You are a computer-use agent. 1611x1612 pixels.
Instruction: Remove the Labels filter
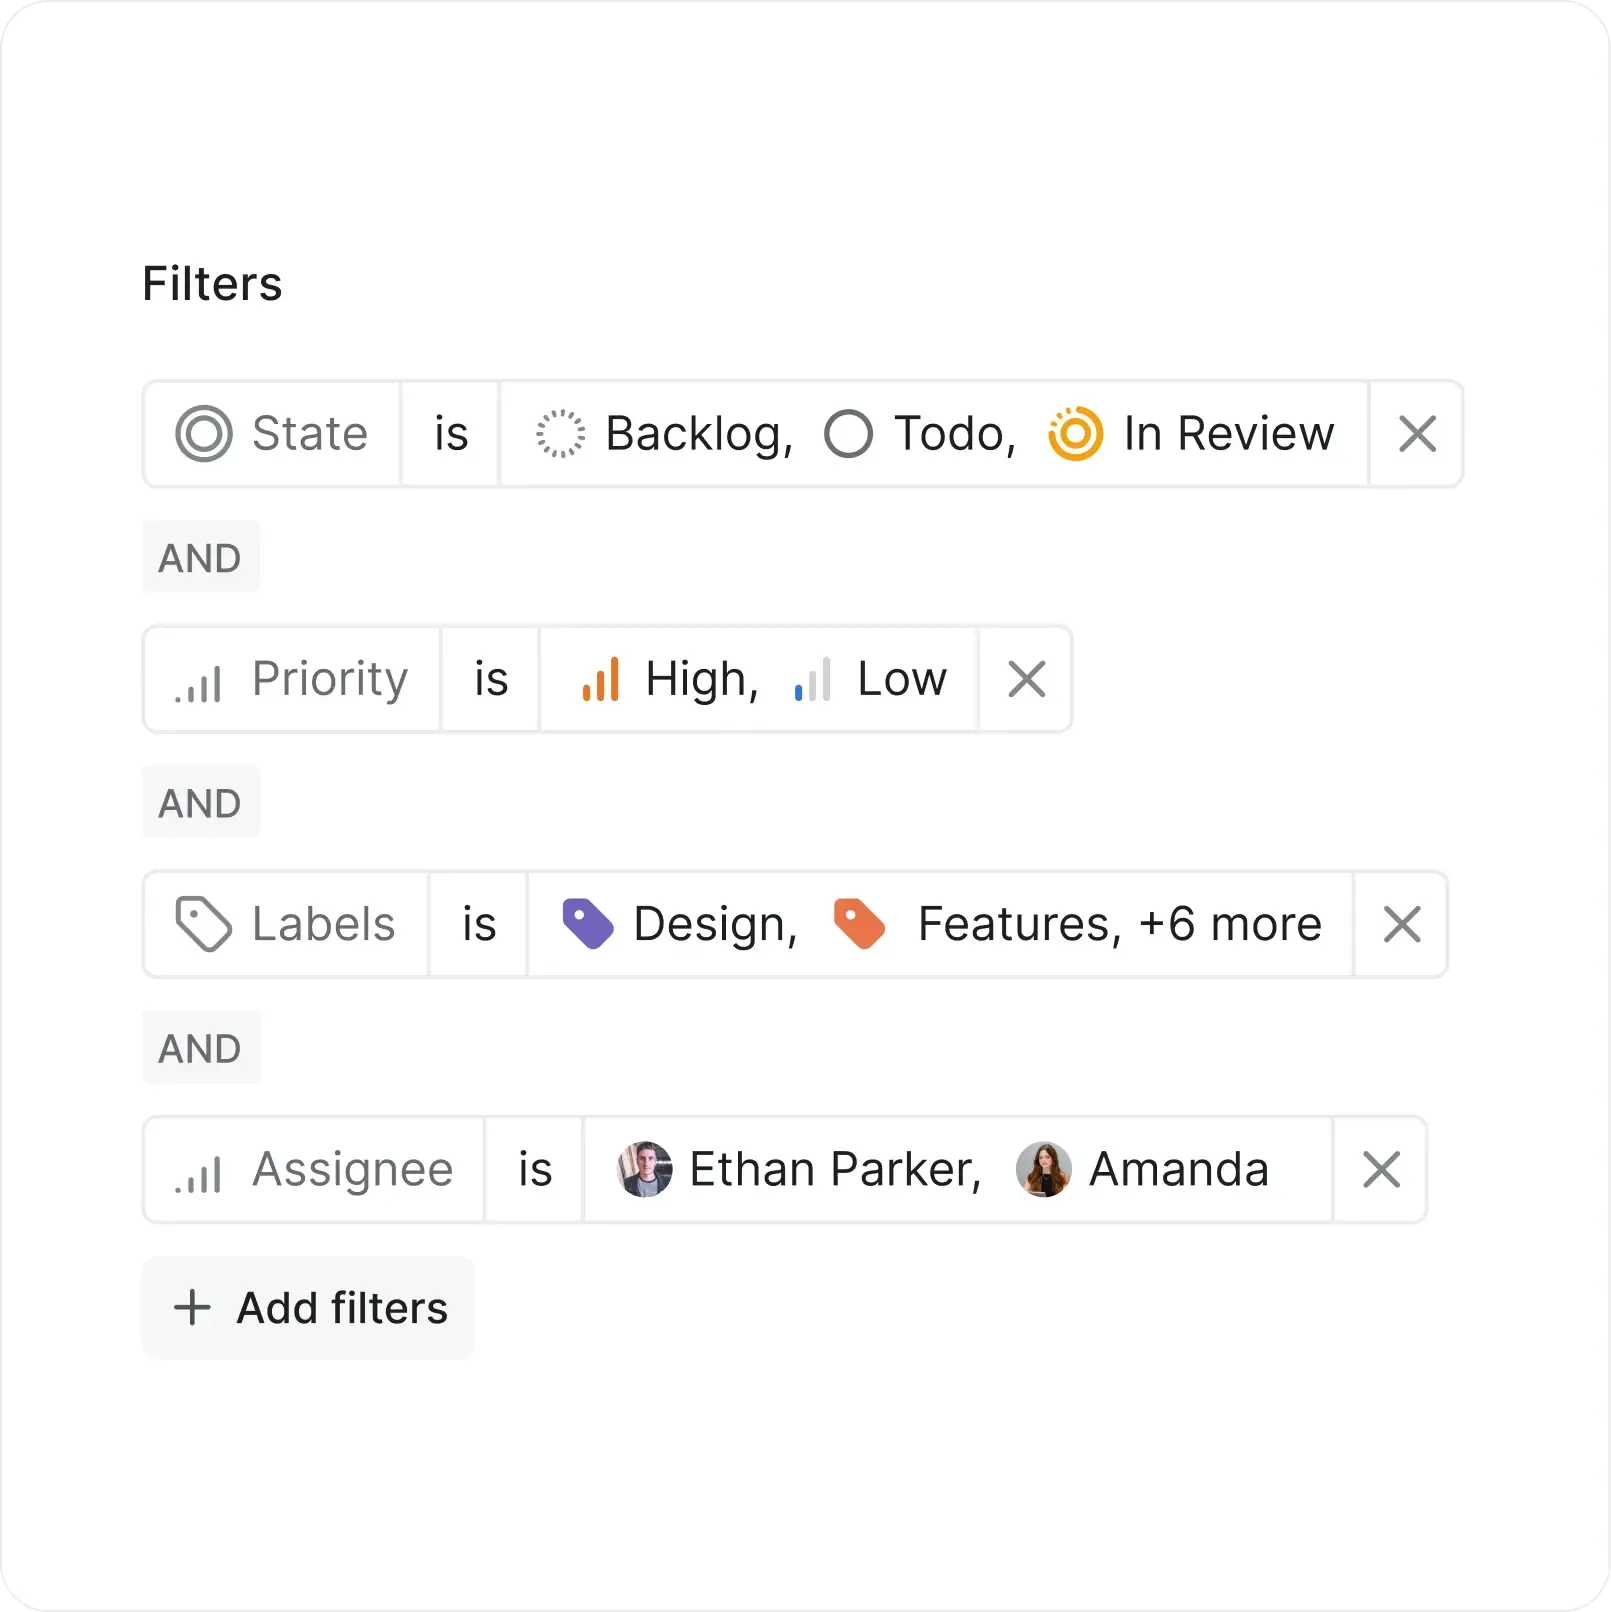click(1401, 924)
